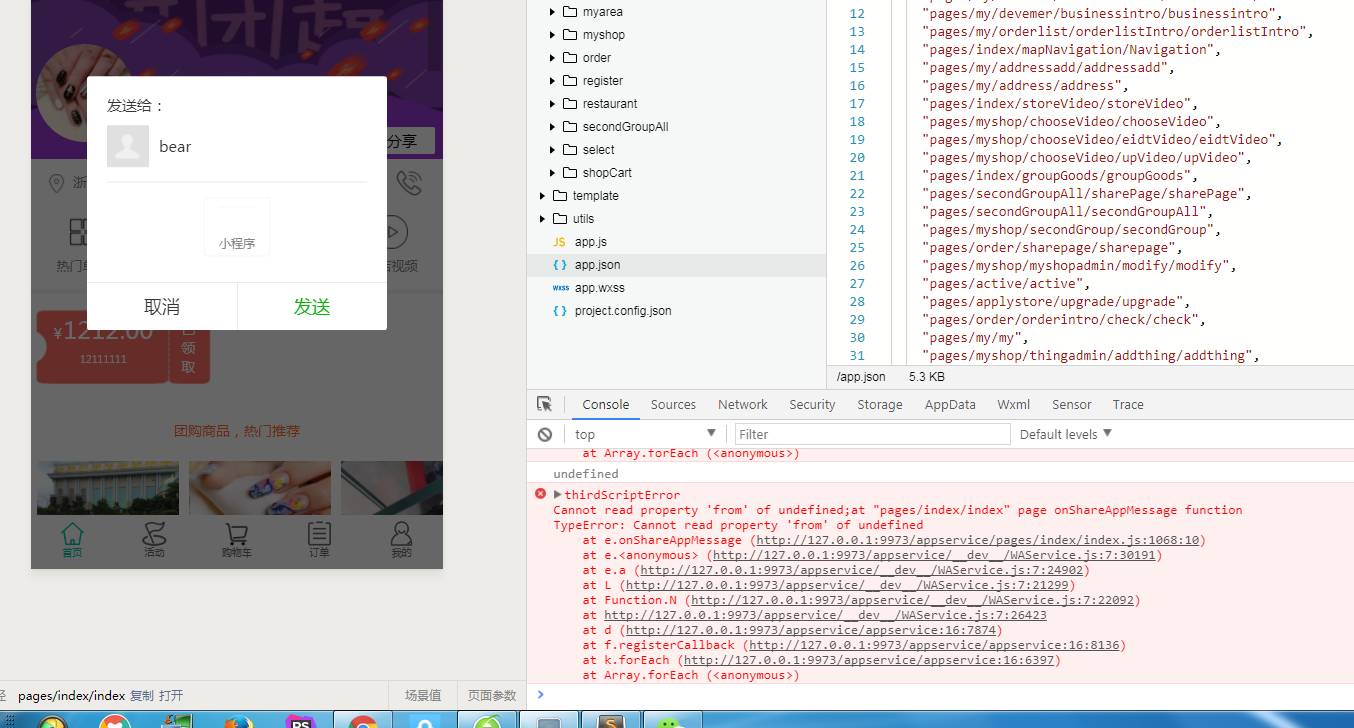Tap the phone call icon in simulator
This screenshot has height=728, width=1354.
408,182
